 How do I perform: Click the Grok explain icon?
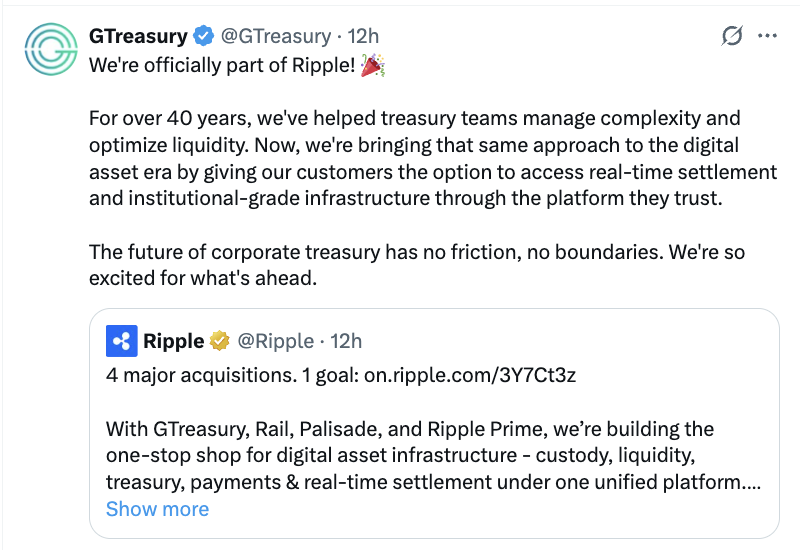click(x=732, y=36)
